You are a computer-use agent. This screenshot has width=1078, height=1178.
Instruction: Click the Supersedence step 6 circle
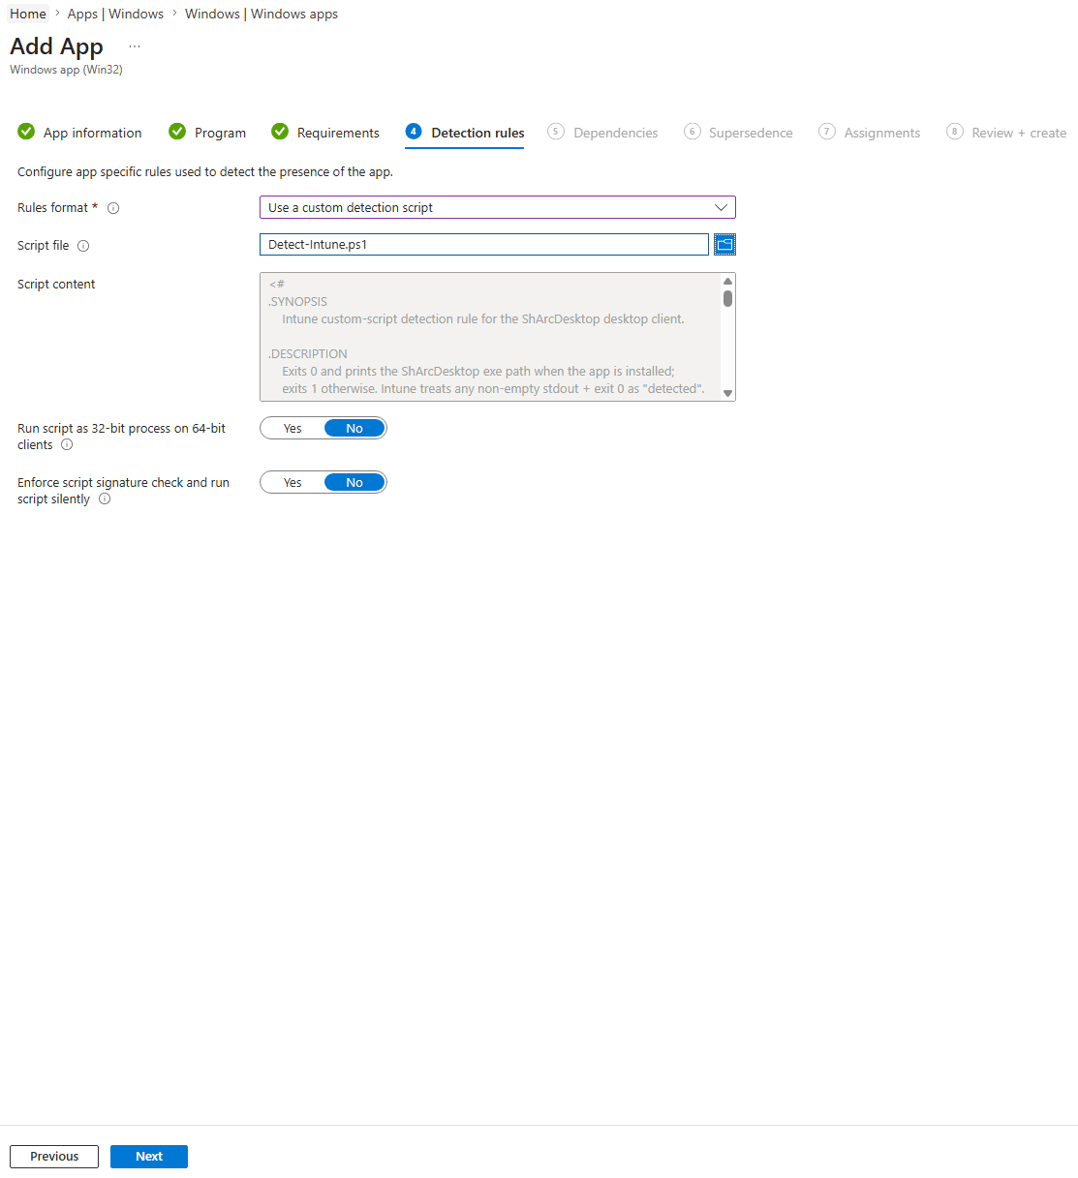tap(692, 131)
